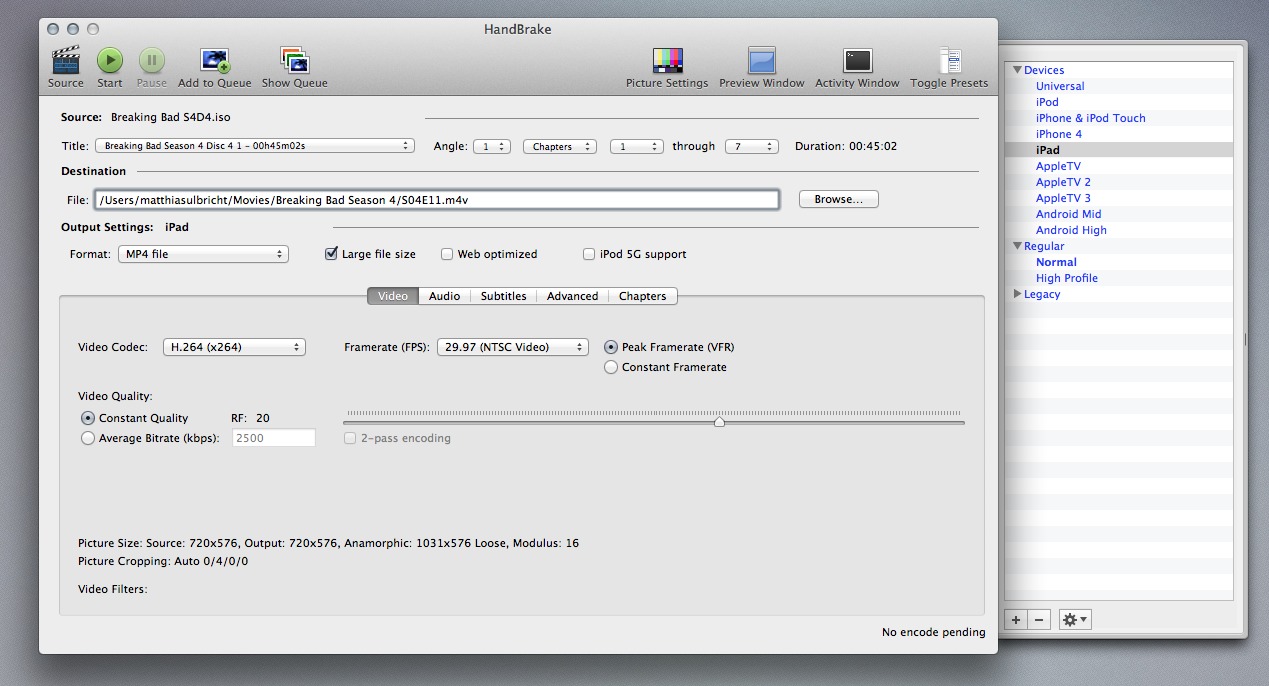The image size is (1269, 686).
Task: Select iPhone & iPod Touch preset
Action: pos(1091,118)
